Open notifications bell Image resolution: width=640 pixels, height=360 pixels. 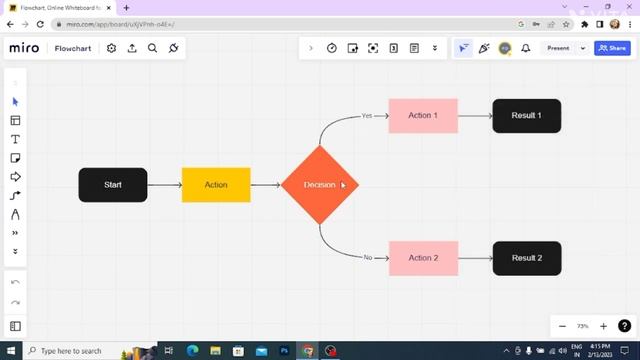526,48
